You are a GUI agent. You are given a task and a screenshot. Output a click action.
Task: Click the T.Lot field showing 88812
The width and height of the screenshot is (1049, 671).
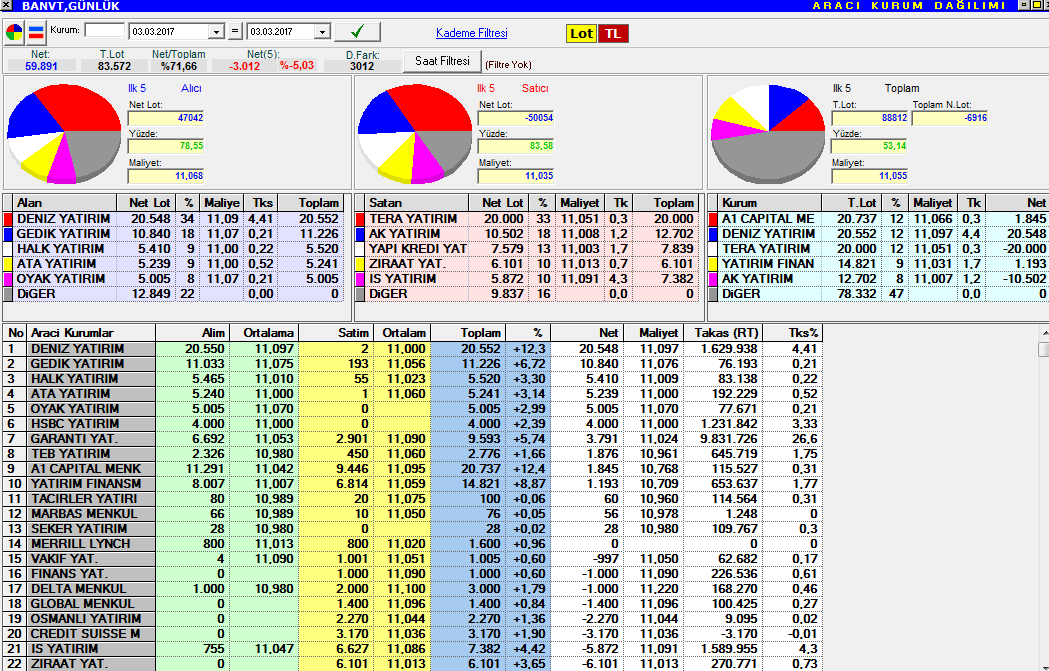point(870,118)
